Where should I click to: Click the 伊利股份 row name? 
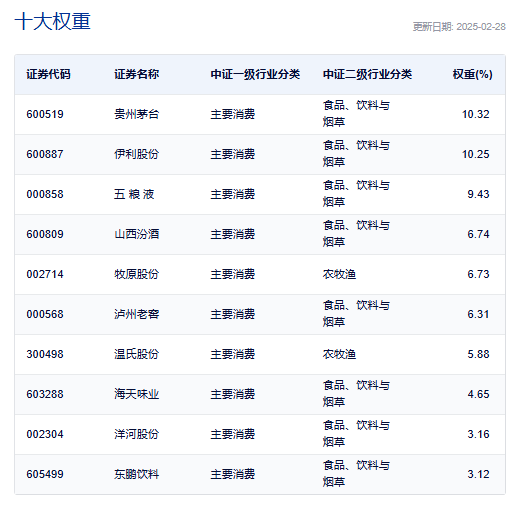pyautogui.click(x=136, y=154)
